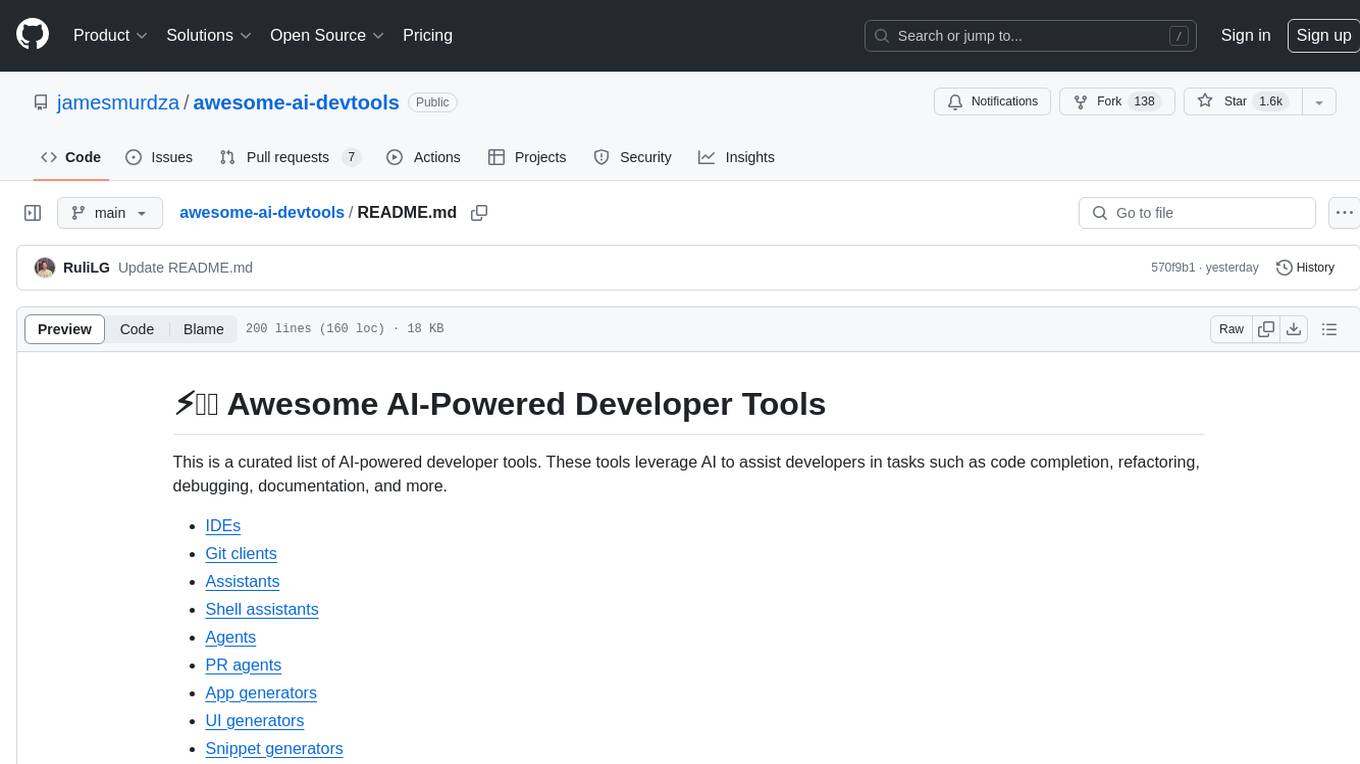Jump to the Assistants section
This screenshot has width=1360, height=764.
point(242,582)
